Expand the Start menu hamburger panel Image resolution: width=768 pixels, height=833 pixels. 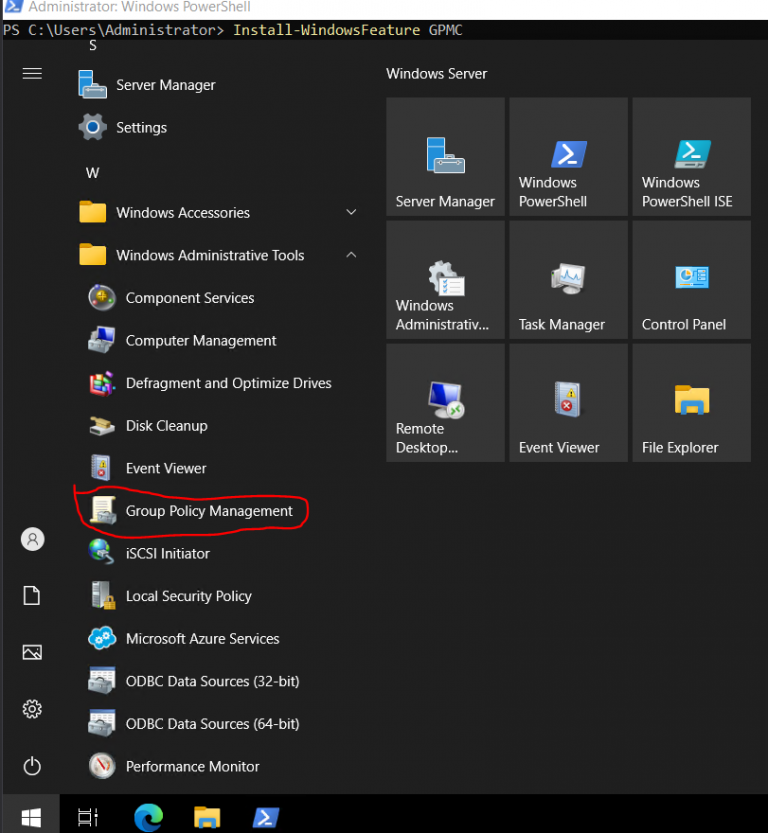(x=32, y=73)
